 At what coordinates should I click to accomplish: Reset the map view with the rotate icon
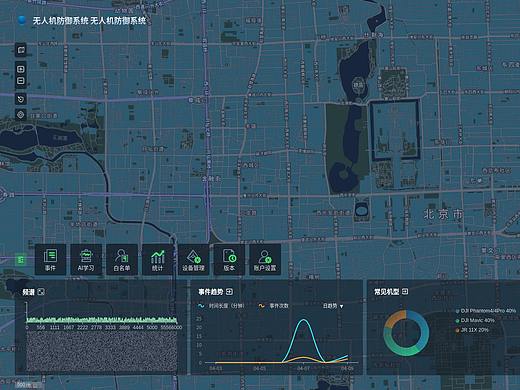point(21,99)
